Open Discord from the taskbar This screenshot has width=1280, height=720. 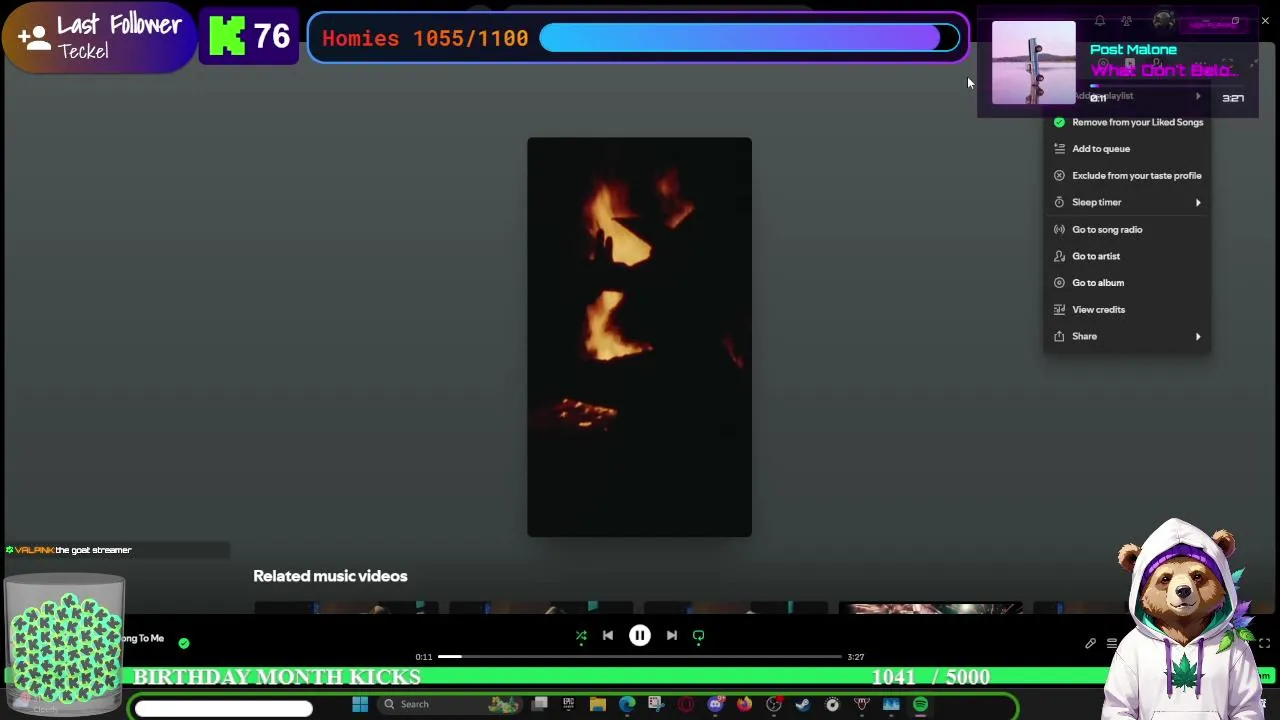[715, 704]
